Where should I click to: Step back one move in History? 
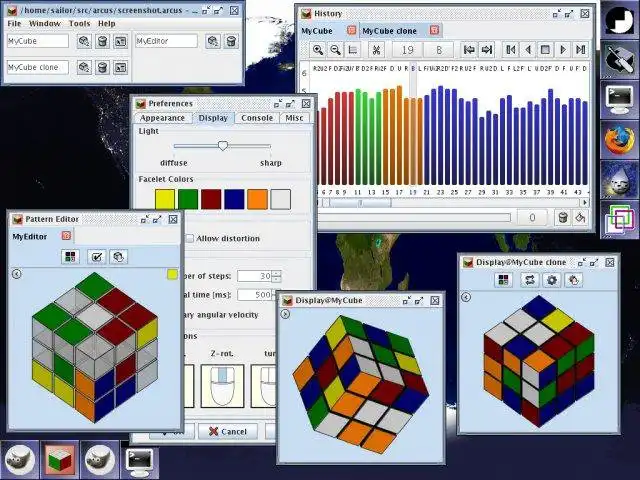528,50
